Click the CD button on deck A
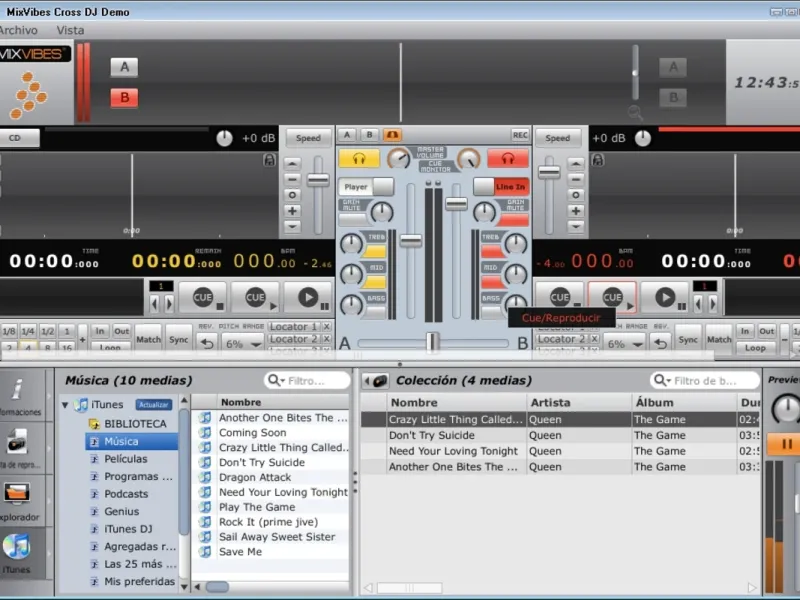Screen dimensions: 800x600 pyautogui.click(x=18, y=138)
